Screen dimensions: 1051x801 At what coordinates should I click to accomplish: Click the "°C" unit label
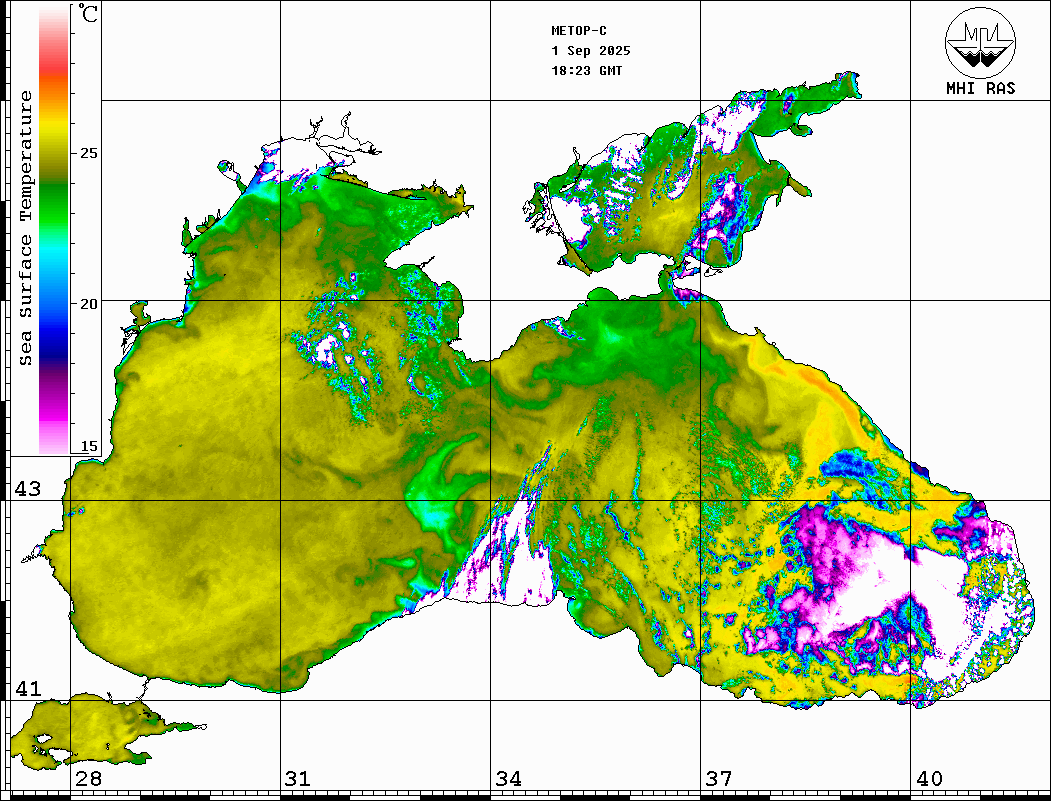coord(88,13)
